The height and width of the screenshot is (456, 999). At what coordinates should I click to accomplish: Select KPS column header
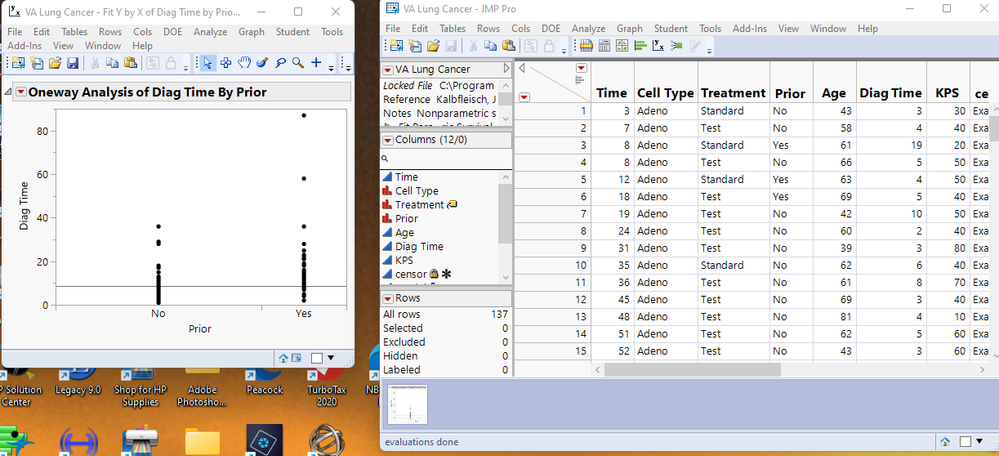pyautogui.click(x=947, y=93)
